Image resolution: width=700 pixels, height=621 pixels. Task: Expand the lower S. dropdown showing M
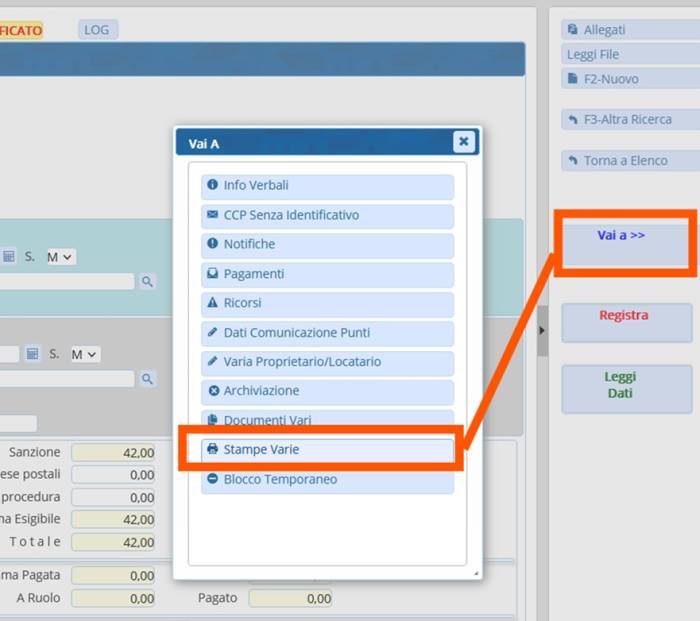point(85,354)
